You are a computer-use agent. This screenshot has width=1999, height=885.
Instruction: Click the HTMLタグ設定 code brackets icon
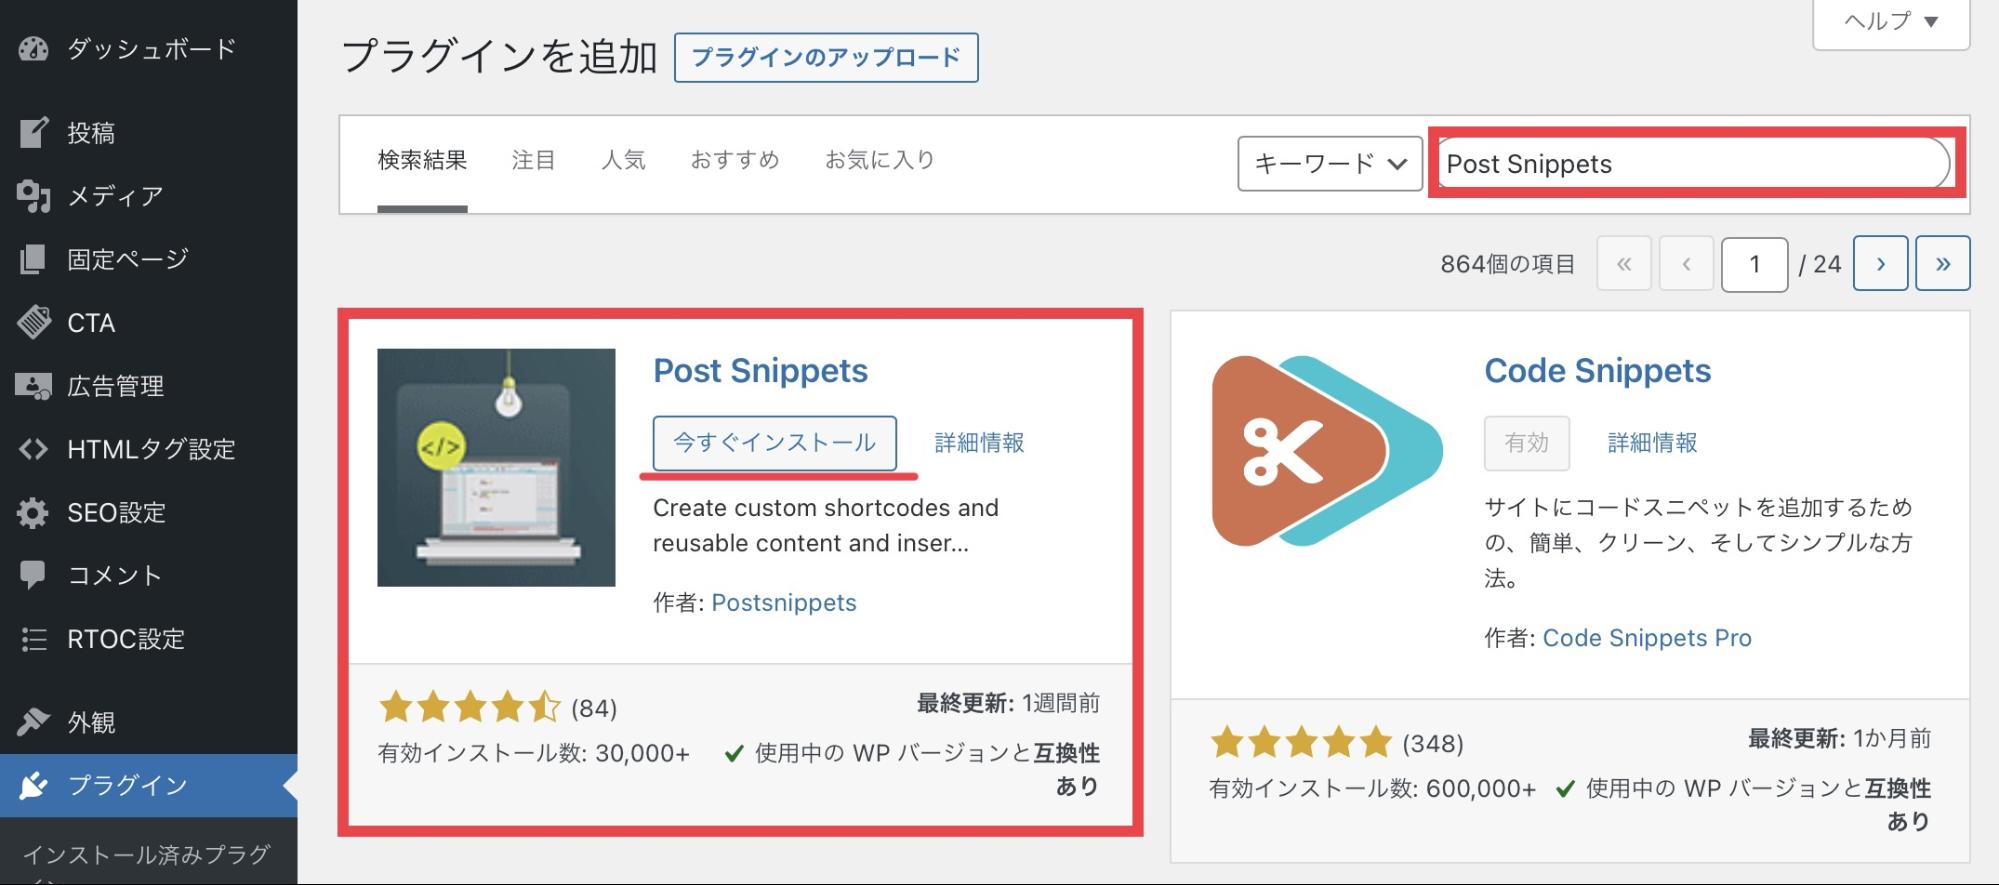tap(33, 449)
